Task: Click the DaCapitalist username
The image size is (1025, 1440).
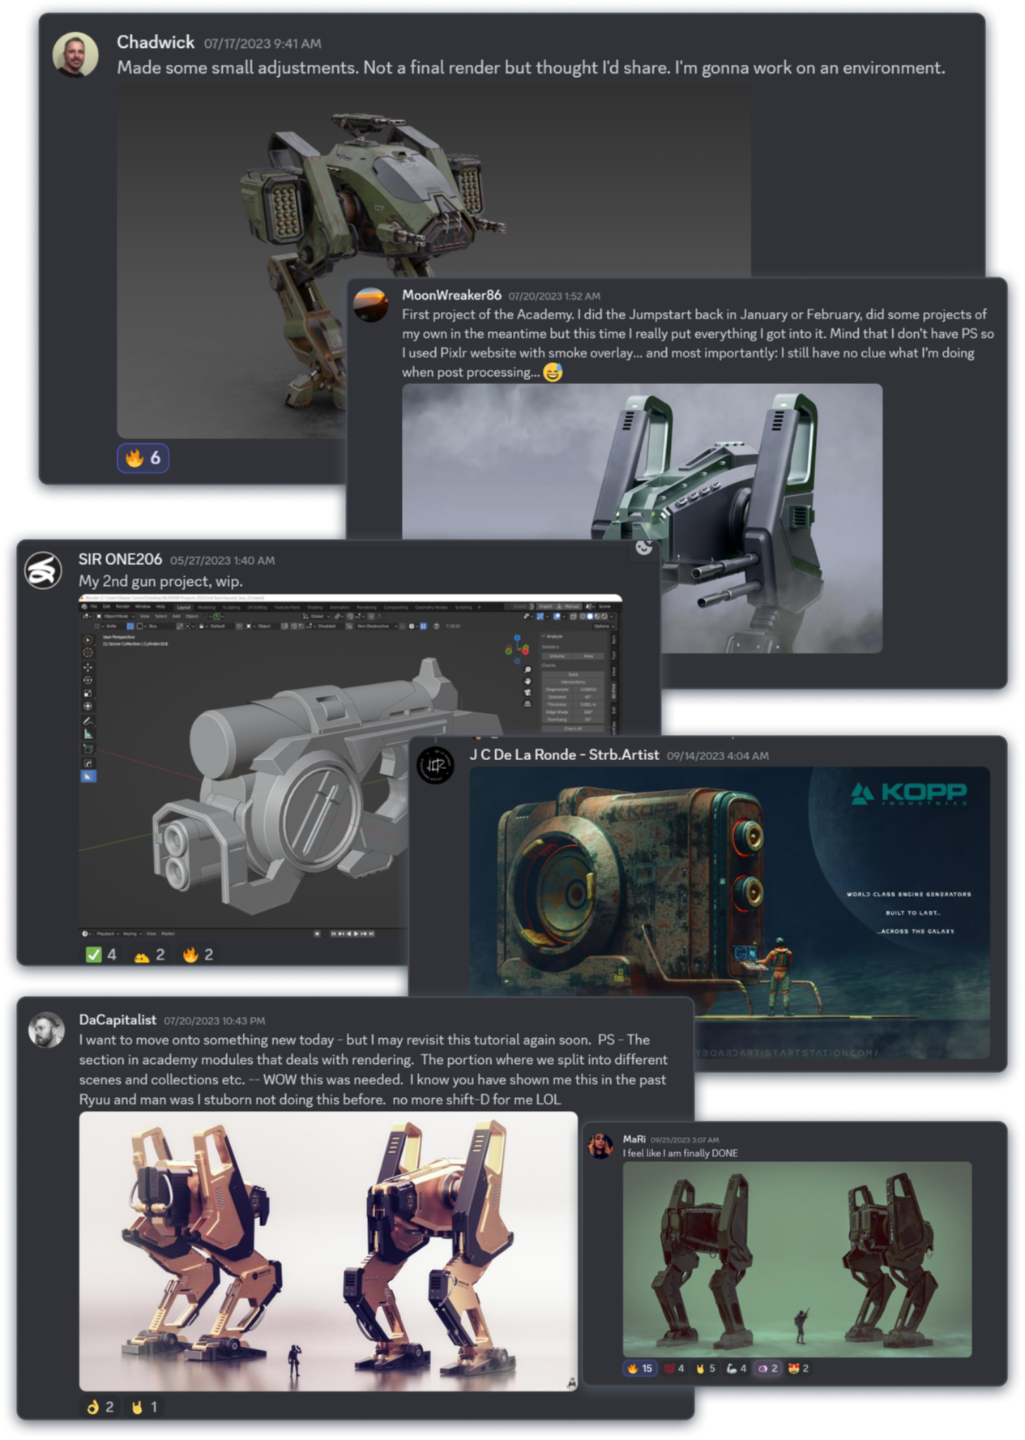Action: [118, 1020]
